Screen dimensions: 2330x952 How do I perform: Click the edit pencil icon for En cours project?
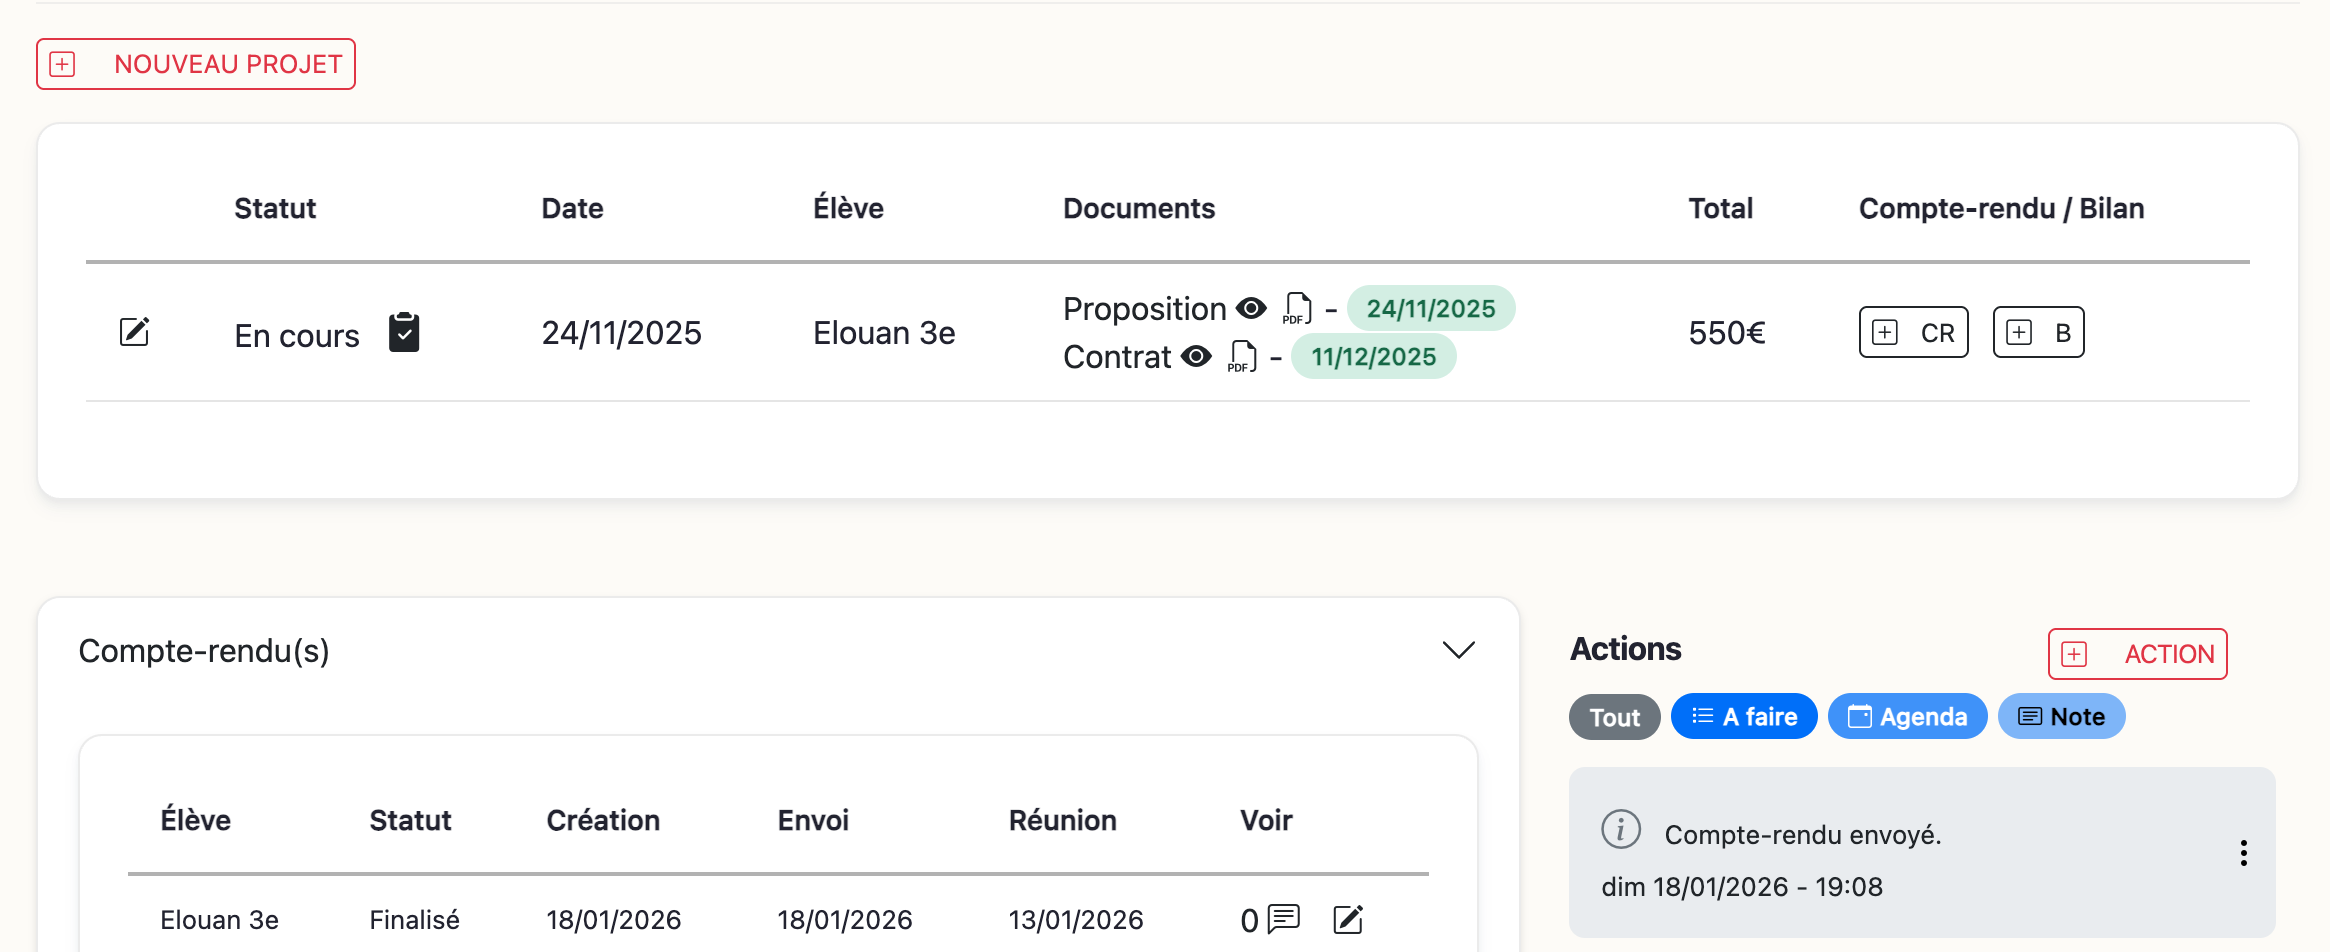pyautogui.click(x=134, y=332)
